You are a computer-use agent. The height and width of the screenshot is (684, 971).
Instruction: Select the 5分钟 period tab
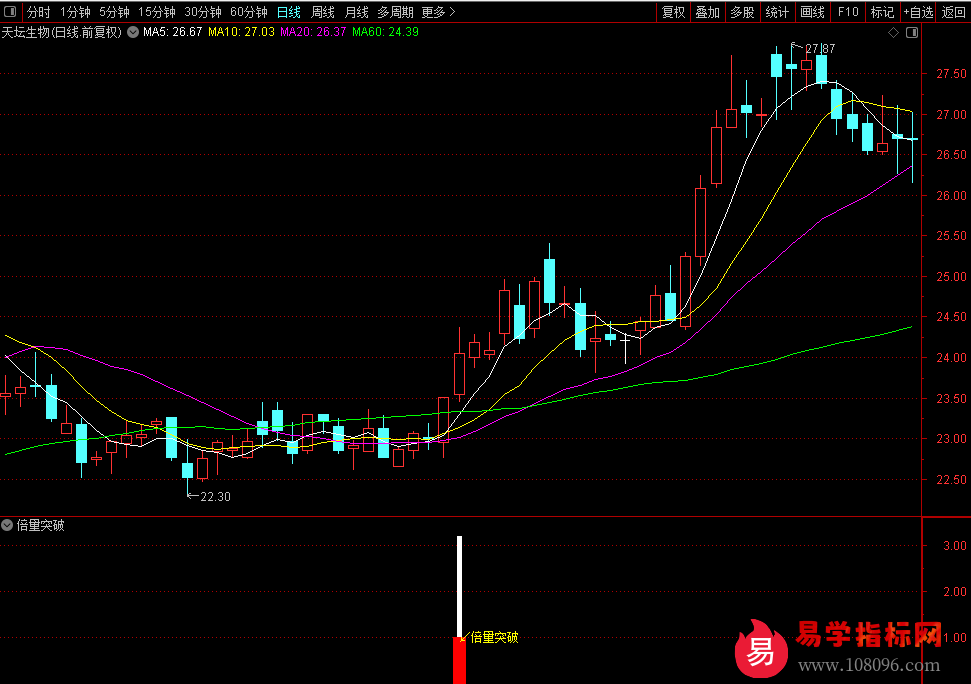tap(114, 12)
